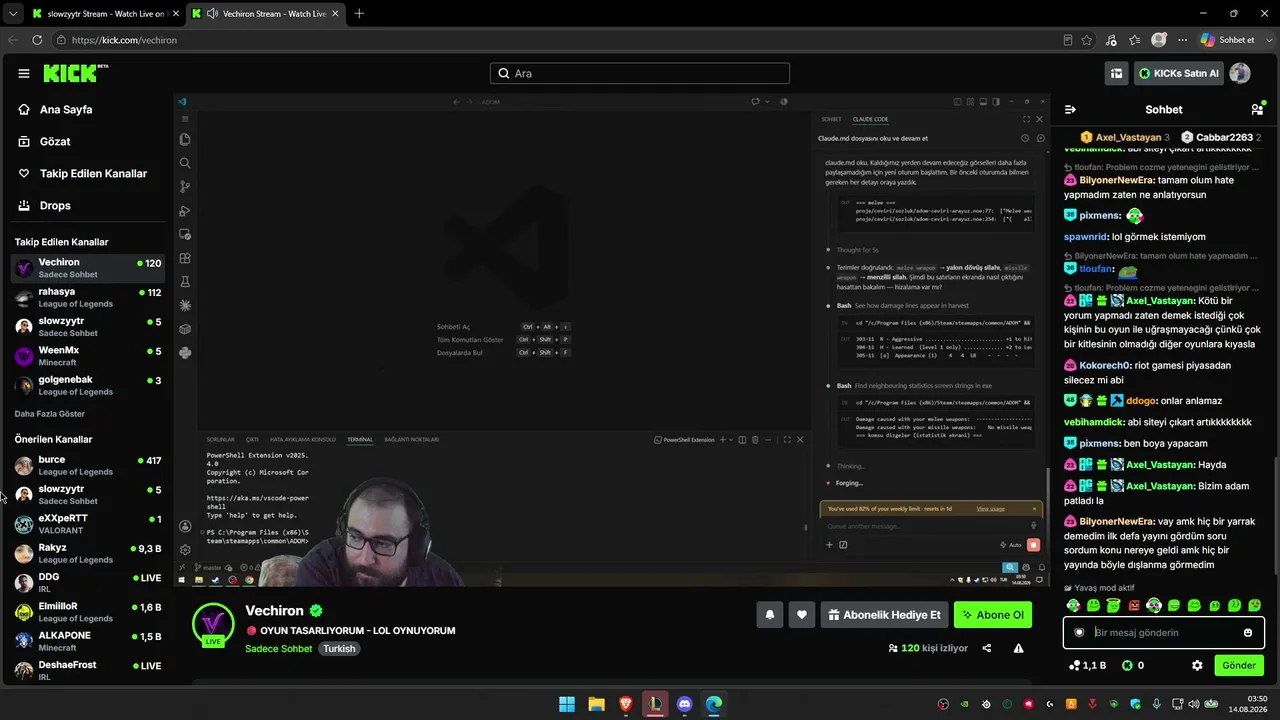Reload the current page
Viewport: 1280px width, 720px height.
click(37, 40)
